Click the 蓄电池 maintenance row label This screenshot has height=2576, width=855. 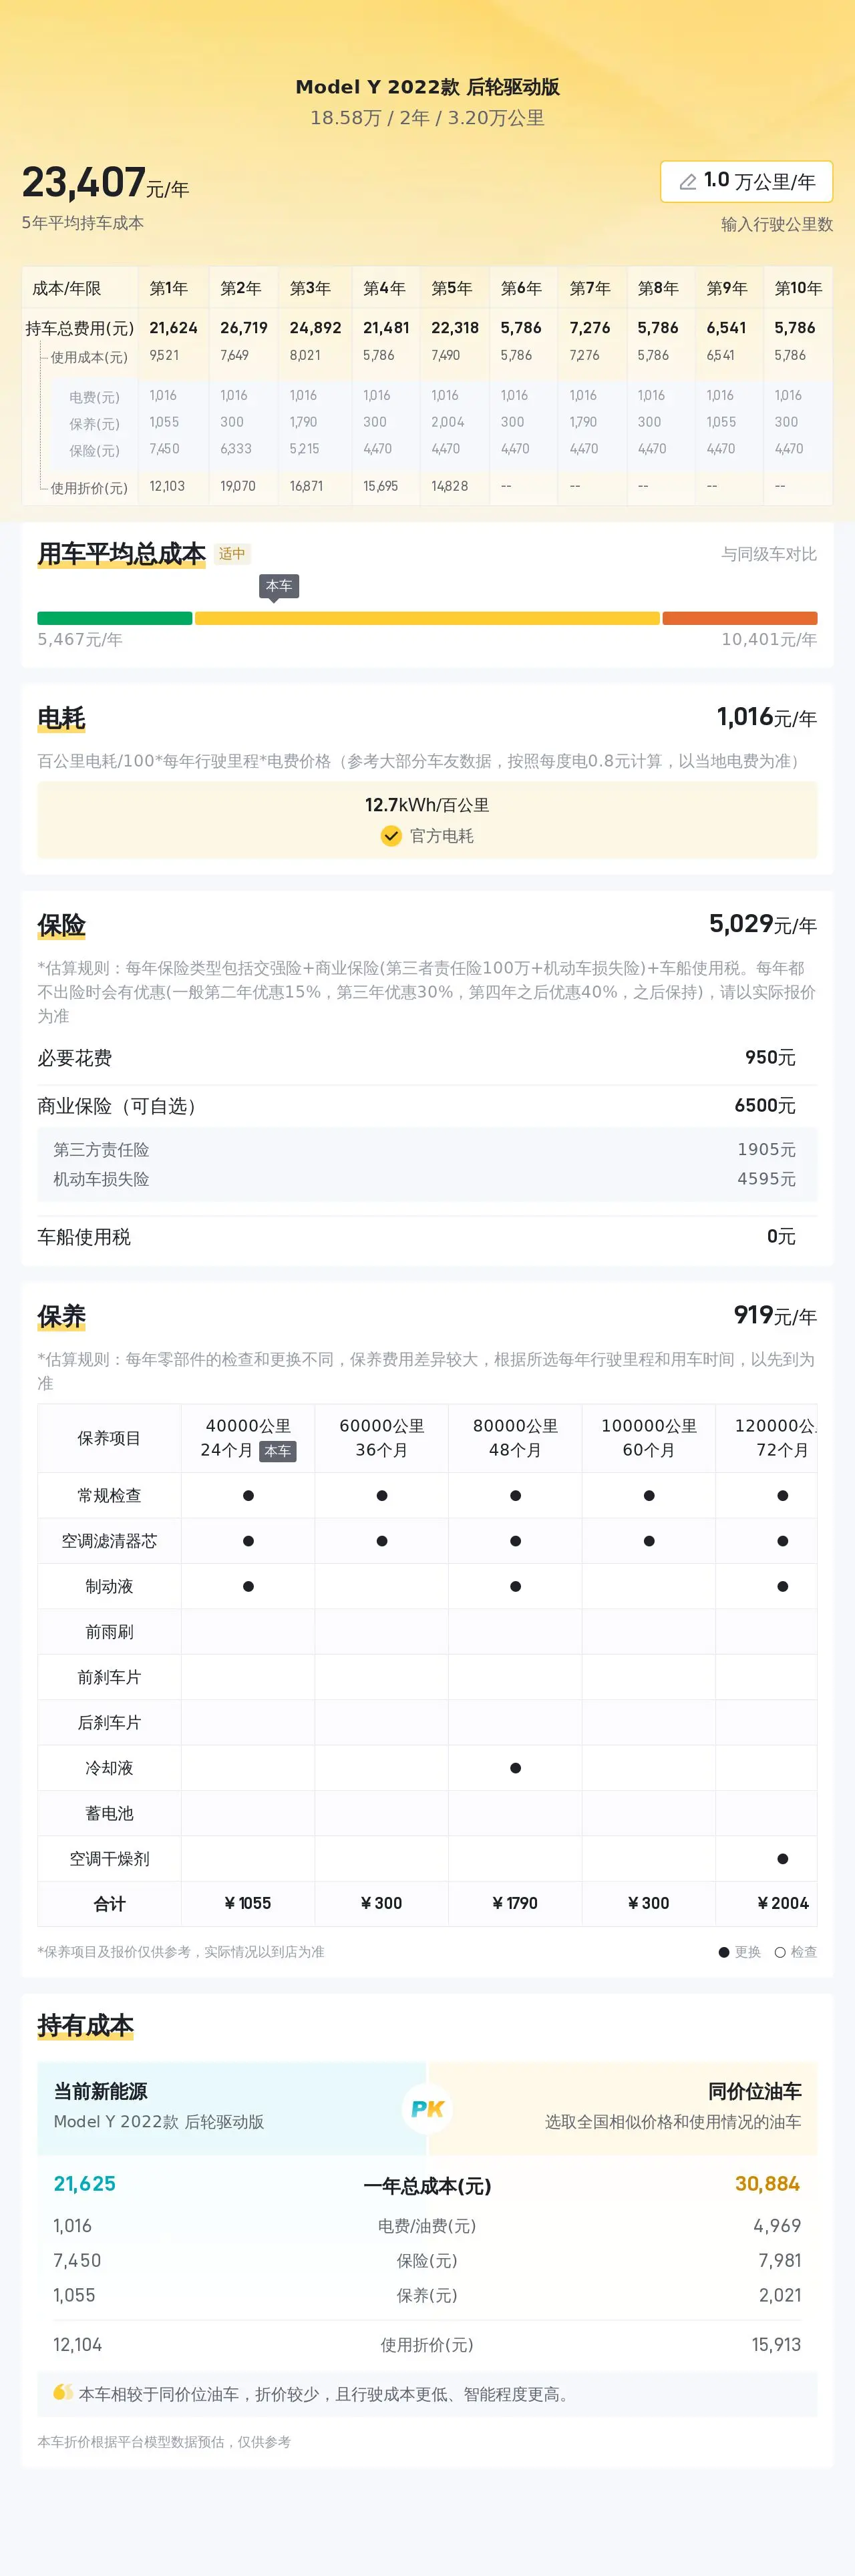(x=109, y=1813)
